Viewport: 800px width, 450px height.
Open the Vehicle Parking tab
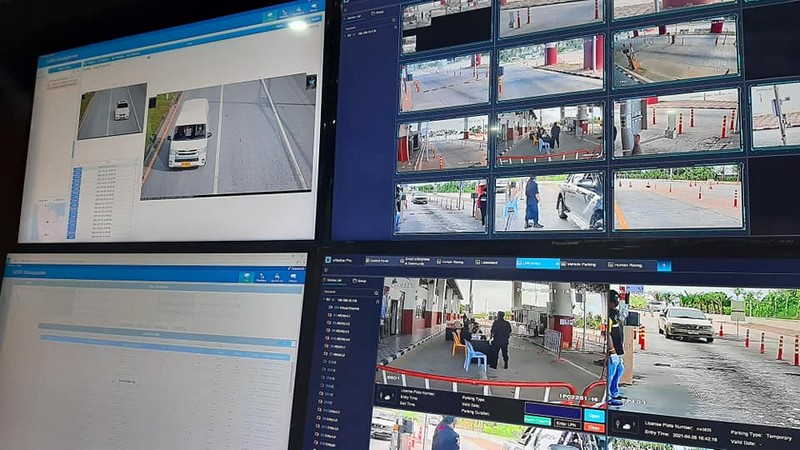click(583, 265)
